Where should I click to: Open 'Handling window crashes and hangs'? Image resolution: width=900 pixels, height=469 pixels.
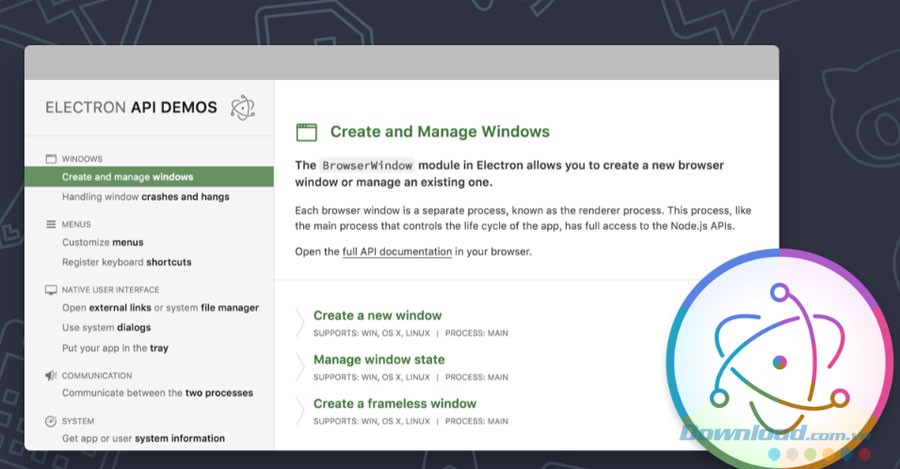pyautogui.click(x=145, y=197)
